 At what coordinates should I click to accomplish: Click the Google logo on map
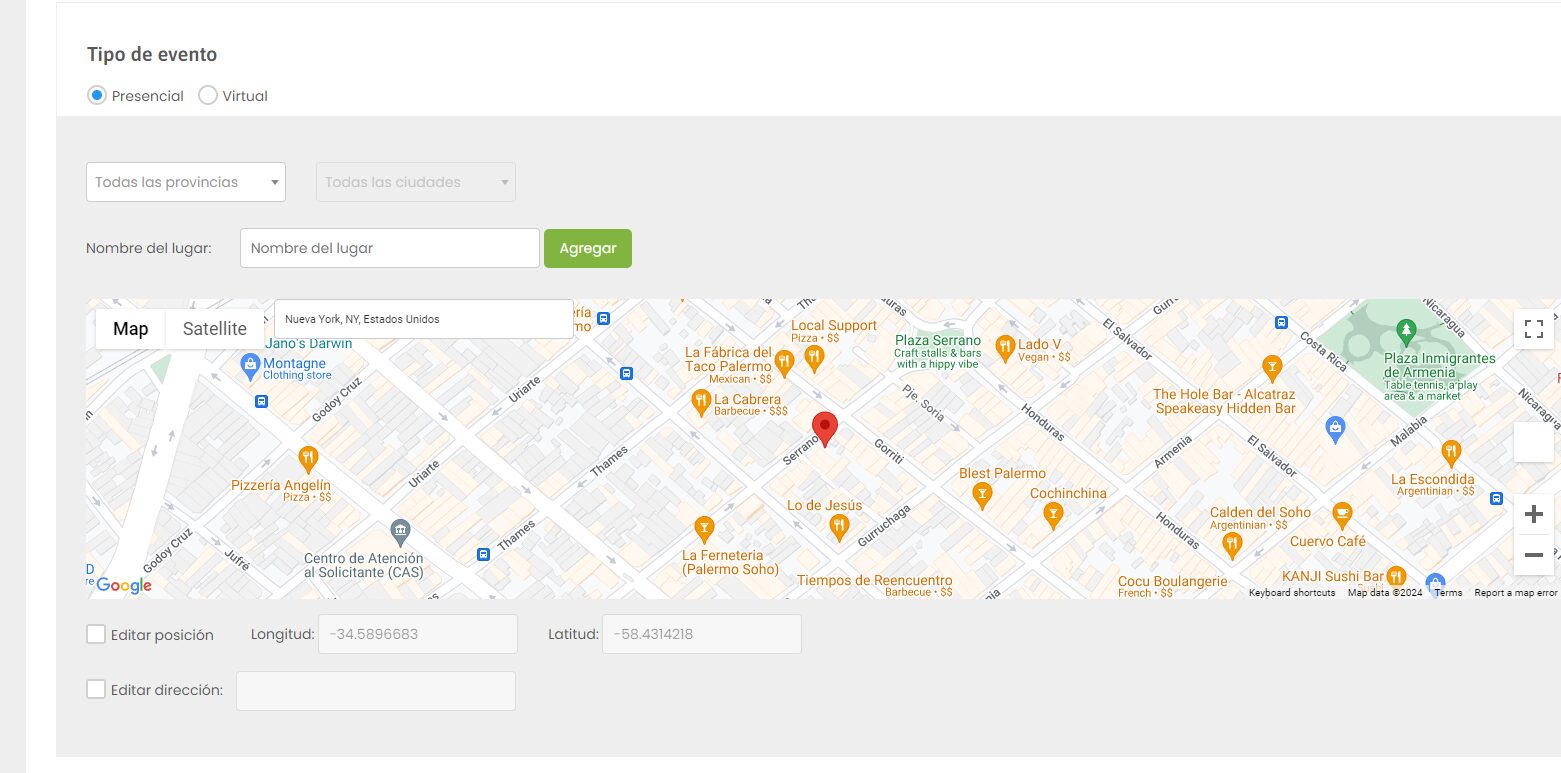coord(124,586)
